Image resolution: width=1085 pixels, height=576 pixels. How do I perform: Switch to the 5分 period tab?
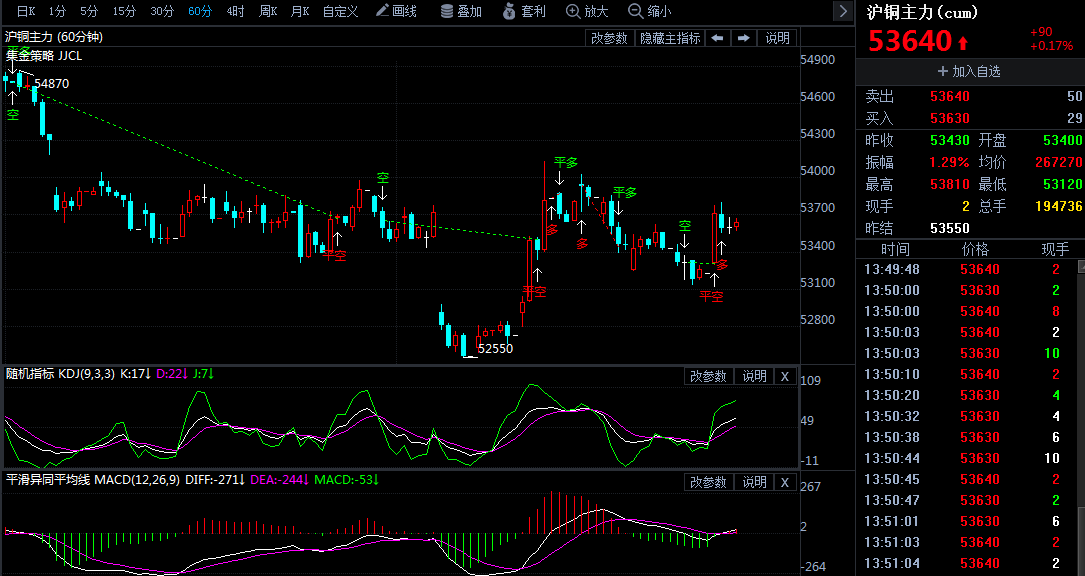pos(89,11)
